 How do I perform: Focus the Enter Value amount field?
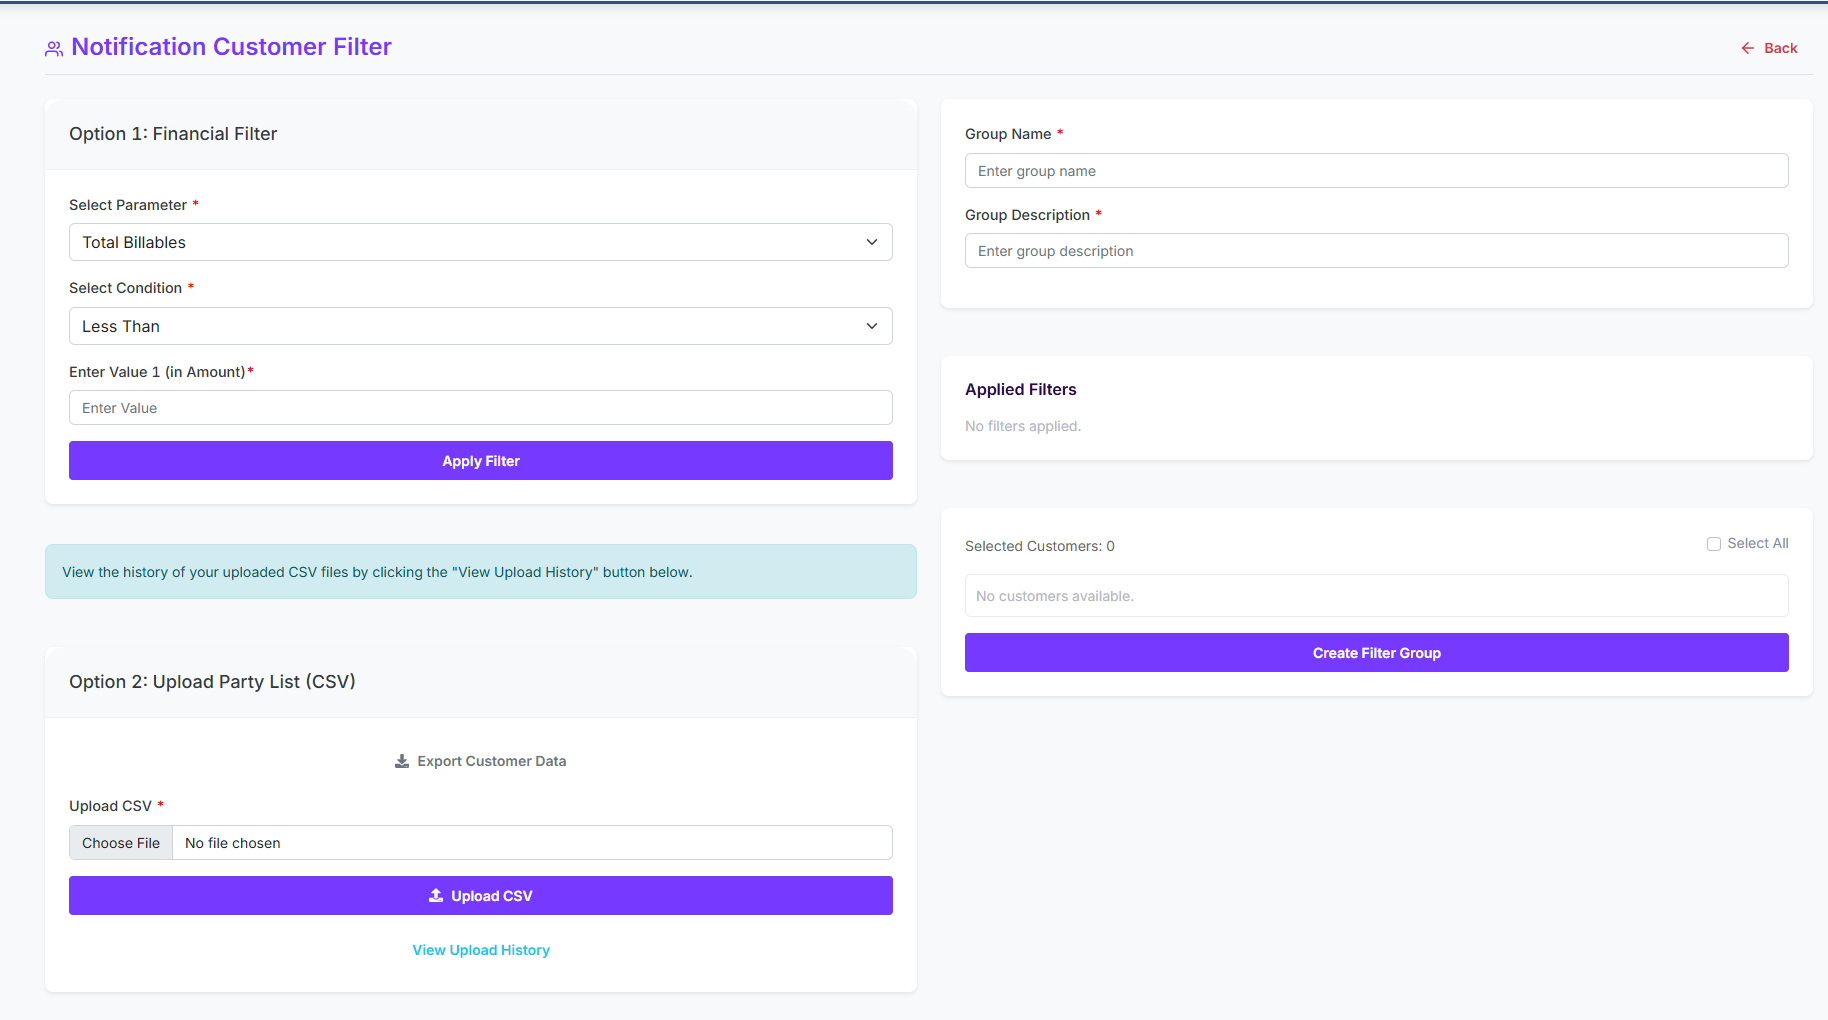pos(481,408)
